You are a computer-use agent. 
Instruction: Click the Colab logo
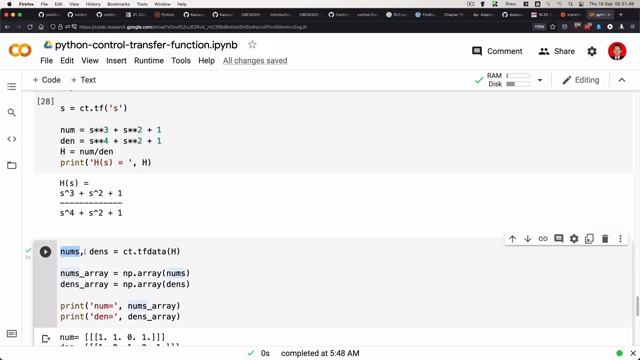(20, 51)
